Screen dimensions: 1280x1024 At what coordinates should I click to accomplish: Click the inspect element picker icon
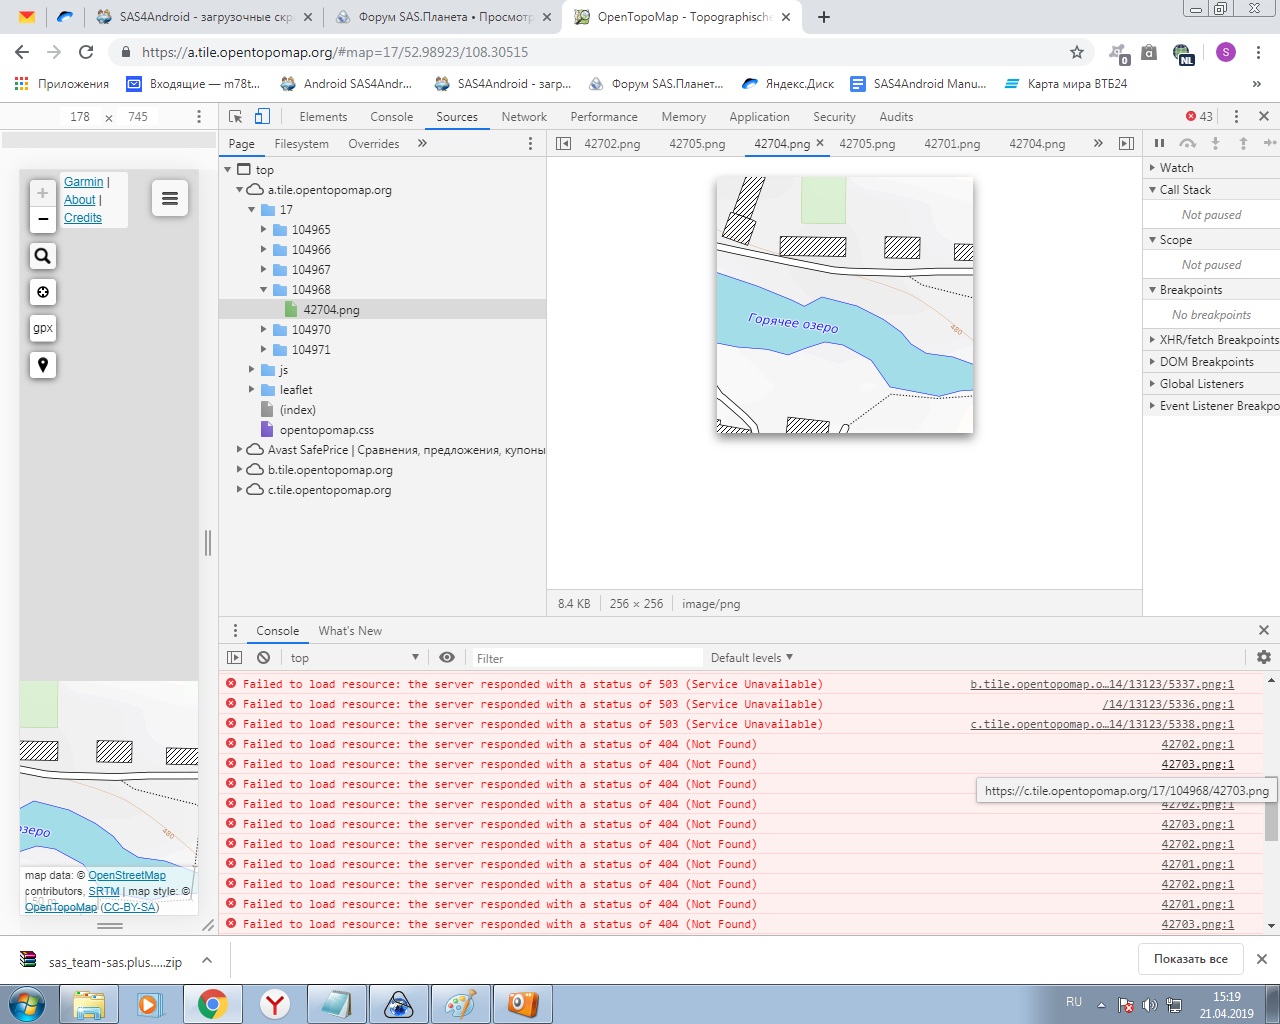pos(236,117)
